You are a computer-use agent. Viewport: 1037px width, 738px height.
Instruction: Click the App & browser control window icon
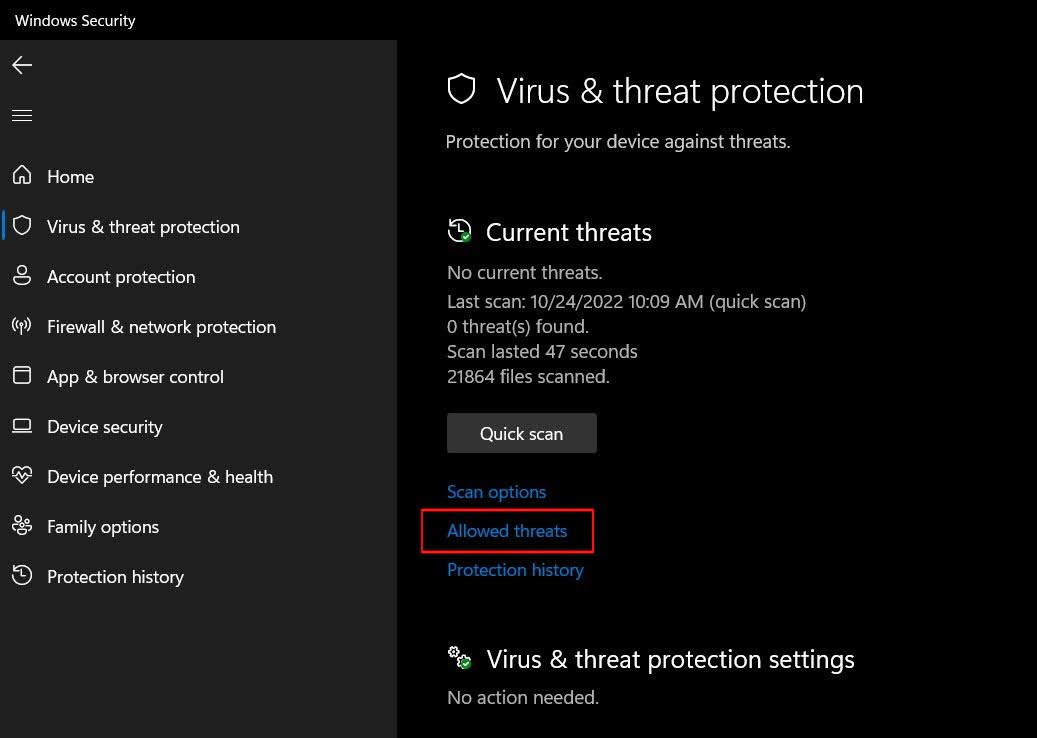[x=22, y=376]
